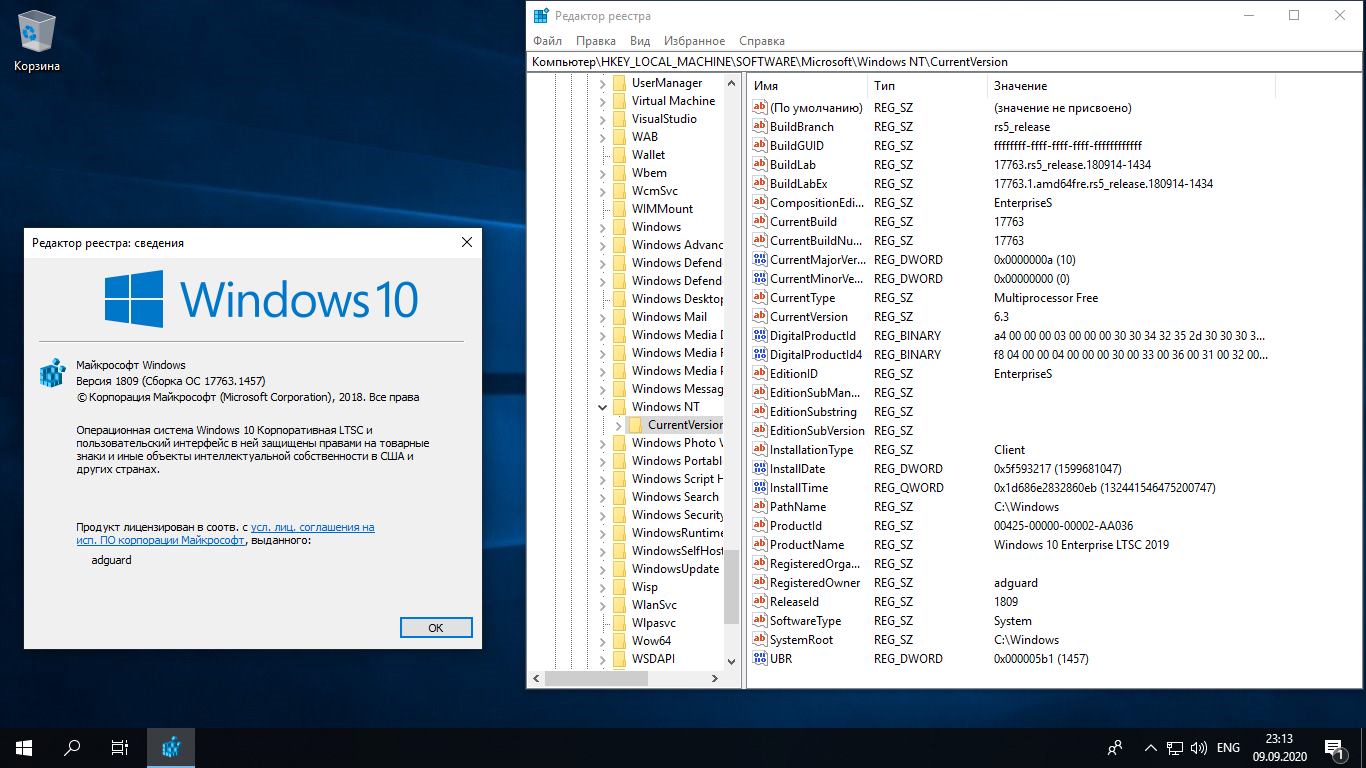1366x768 pixels.
Task: Open Task View on taskbar
Action: point(120,747)
